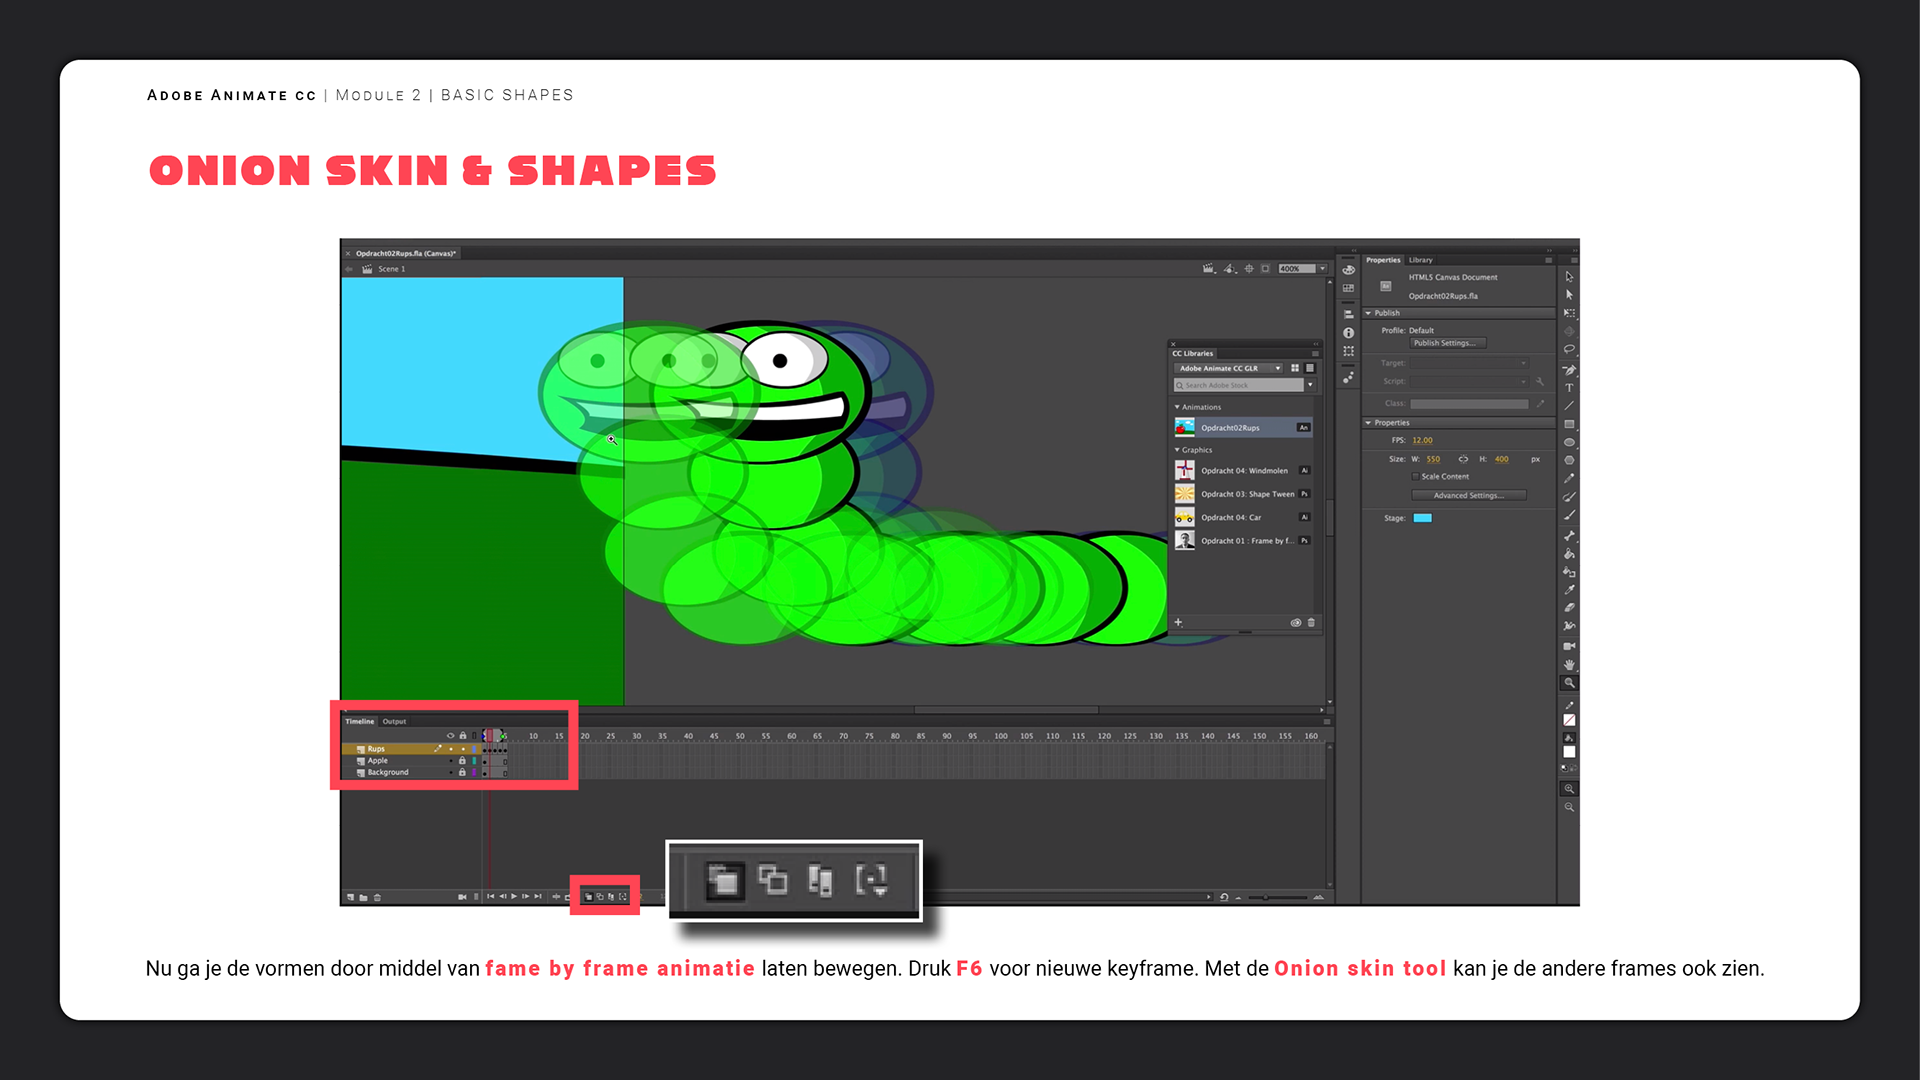Viewport: 1920px width, 1080px height.
Task: Click the new layer icon in timeline
Action: click(x=350, y=897)
